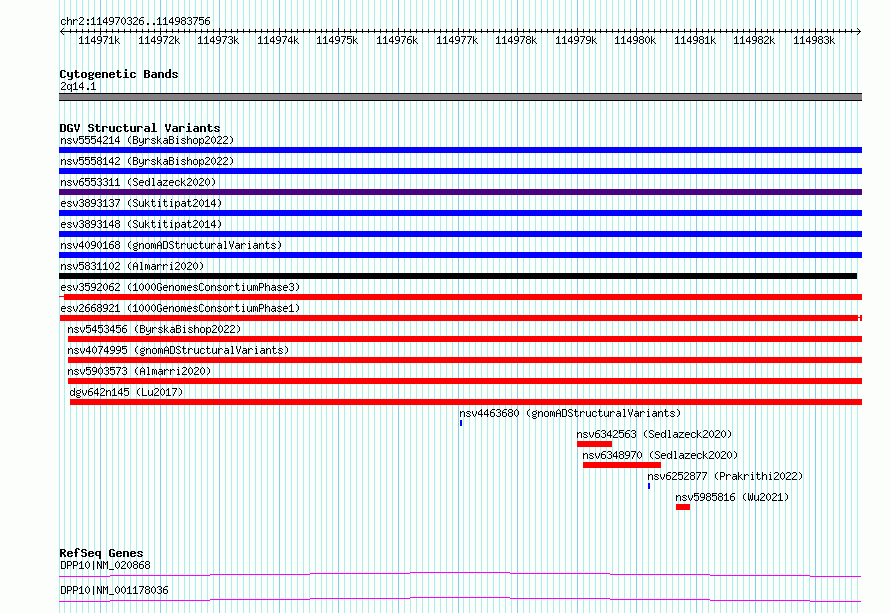Click the small blue marker under nsv4463680
Image resolution: width=890 pixels, height=613 pixels.
461,423
